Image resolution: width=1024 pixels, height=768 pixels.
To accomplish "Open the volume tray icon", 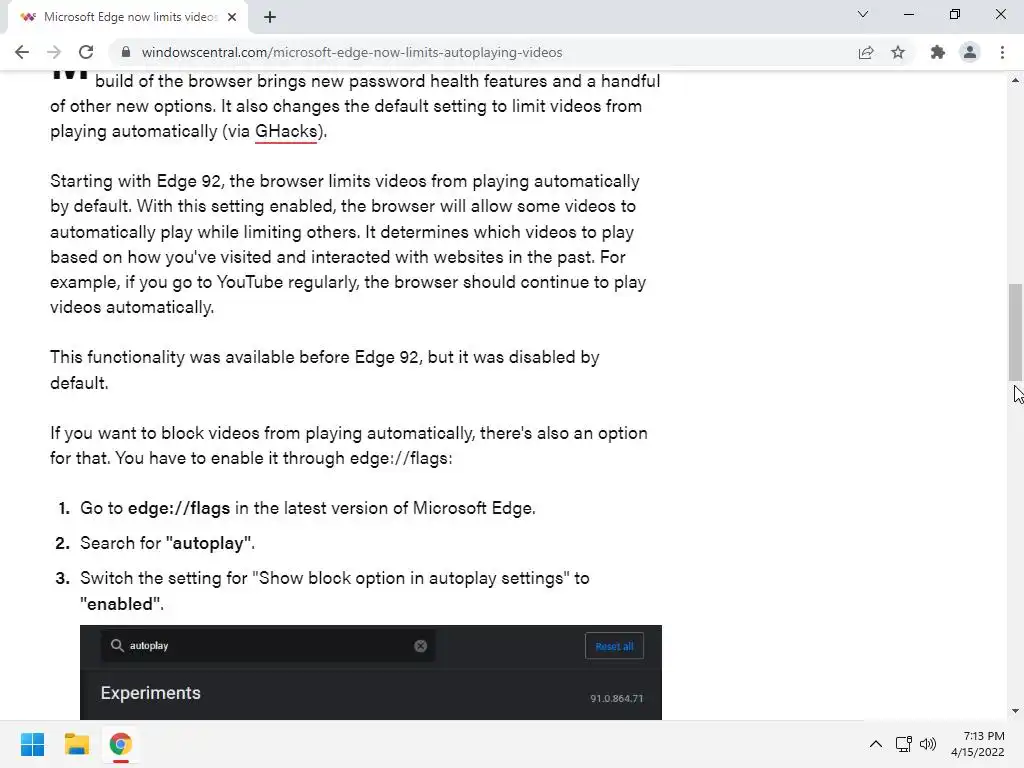I will [x=927, y=744].
